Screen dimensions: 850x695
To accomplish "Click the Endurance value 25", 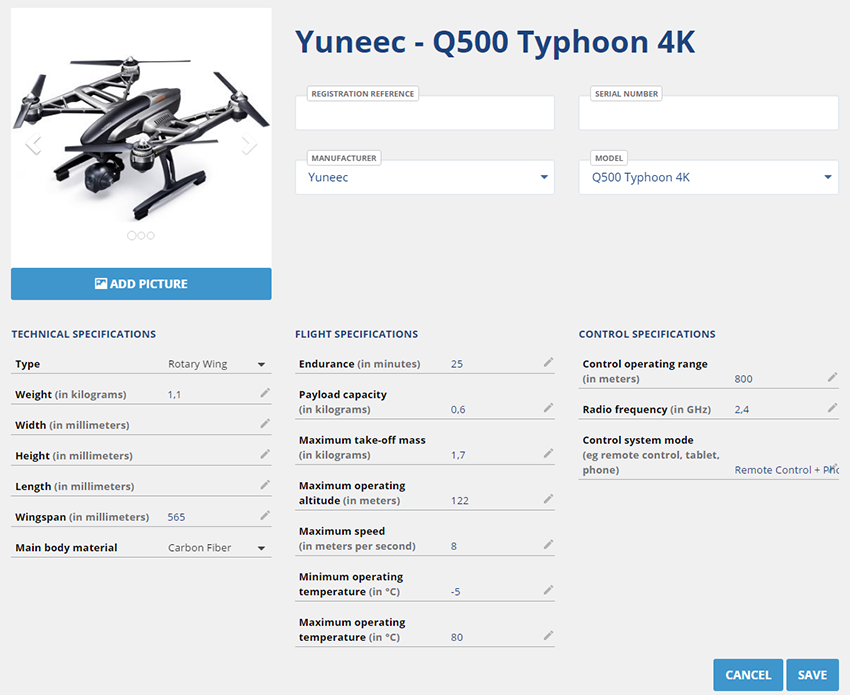I will 457,364.
